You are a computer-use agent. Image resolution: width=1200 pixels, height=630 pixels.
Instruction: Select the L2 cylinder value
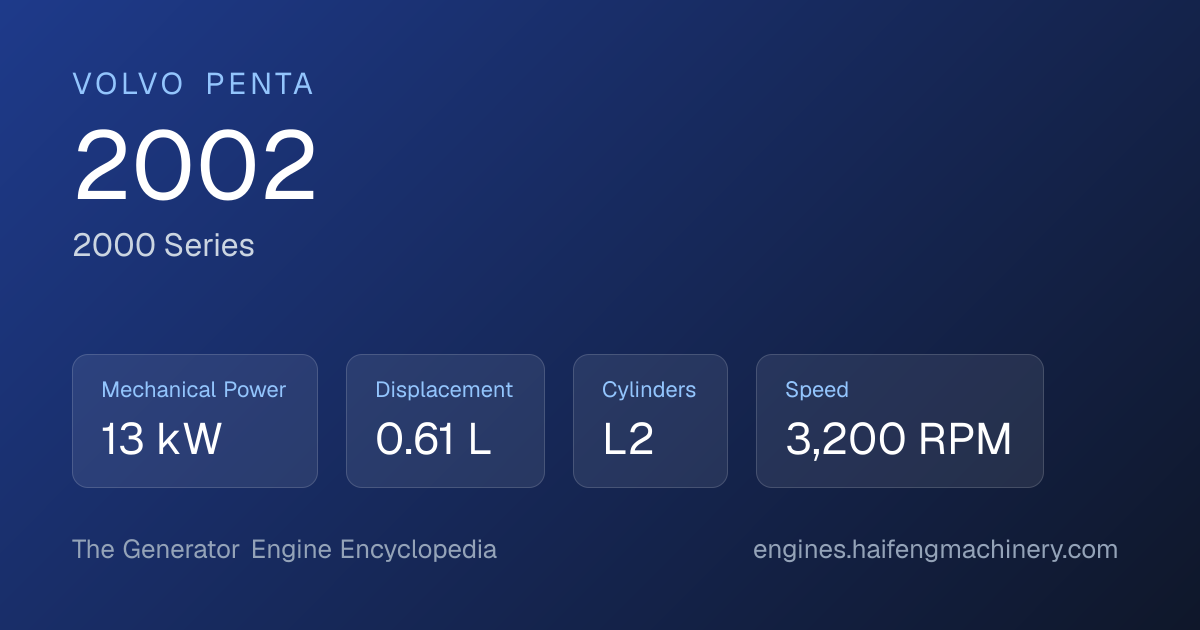click(628, 440)
